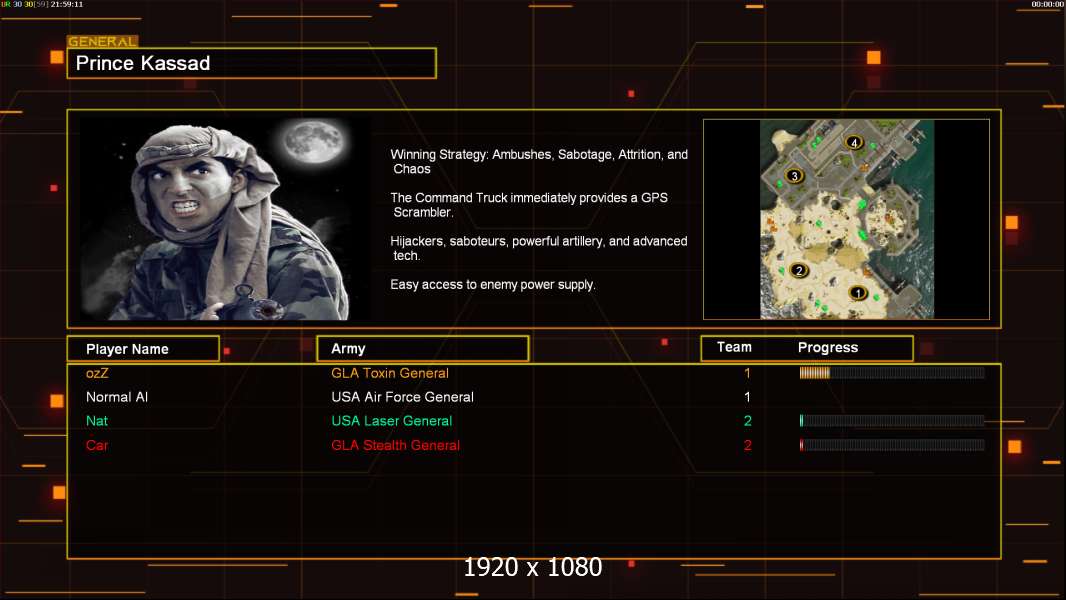
Task: Click the Prince Kassad general name field
Action: [x=252, y=63]
